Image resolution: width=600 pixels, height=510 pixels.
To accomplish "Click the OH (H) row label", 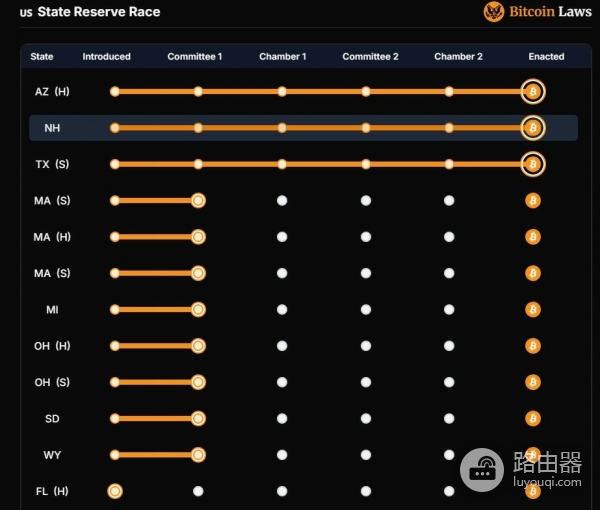I will 52,346.
